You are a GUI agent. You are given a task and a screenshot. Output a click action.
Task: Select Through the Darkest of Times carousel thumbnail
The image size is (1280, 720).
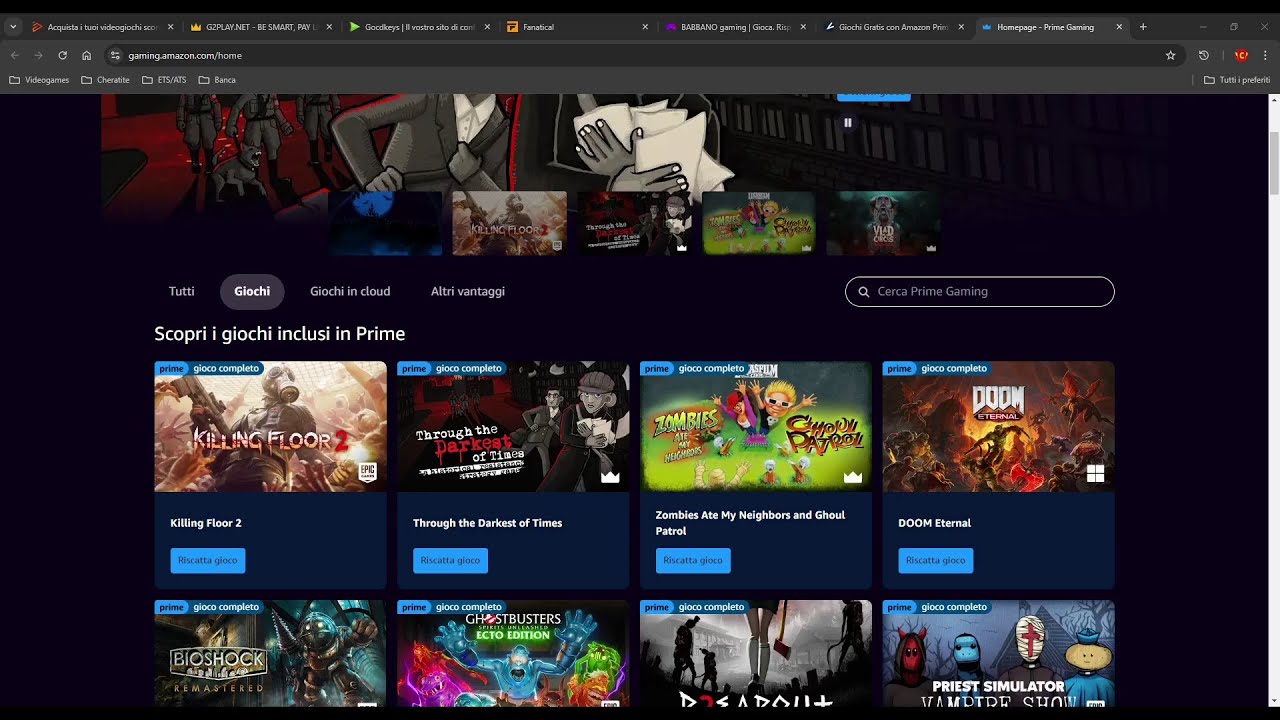pyautogui.click(x=634, y=223)
